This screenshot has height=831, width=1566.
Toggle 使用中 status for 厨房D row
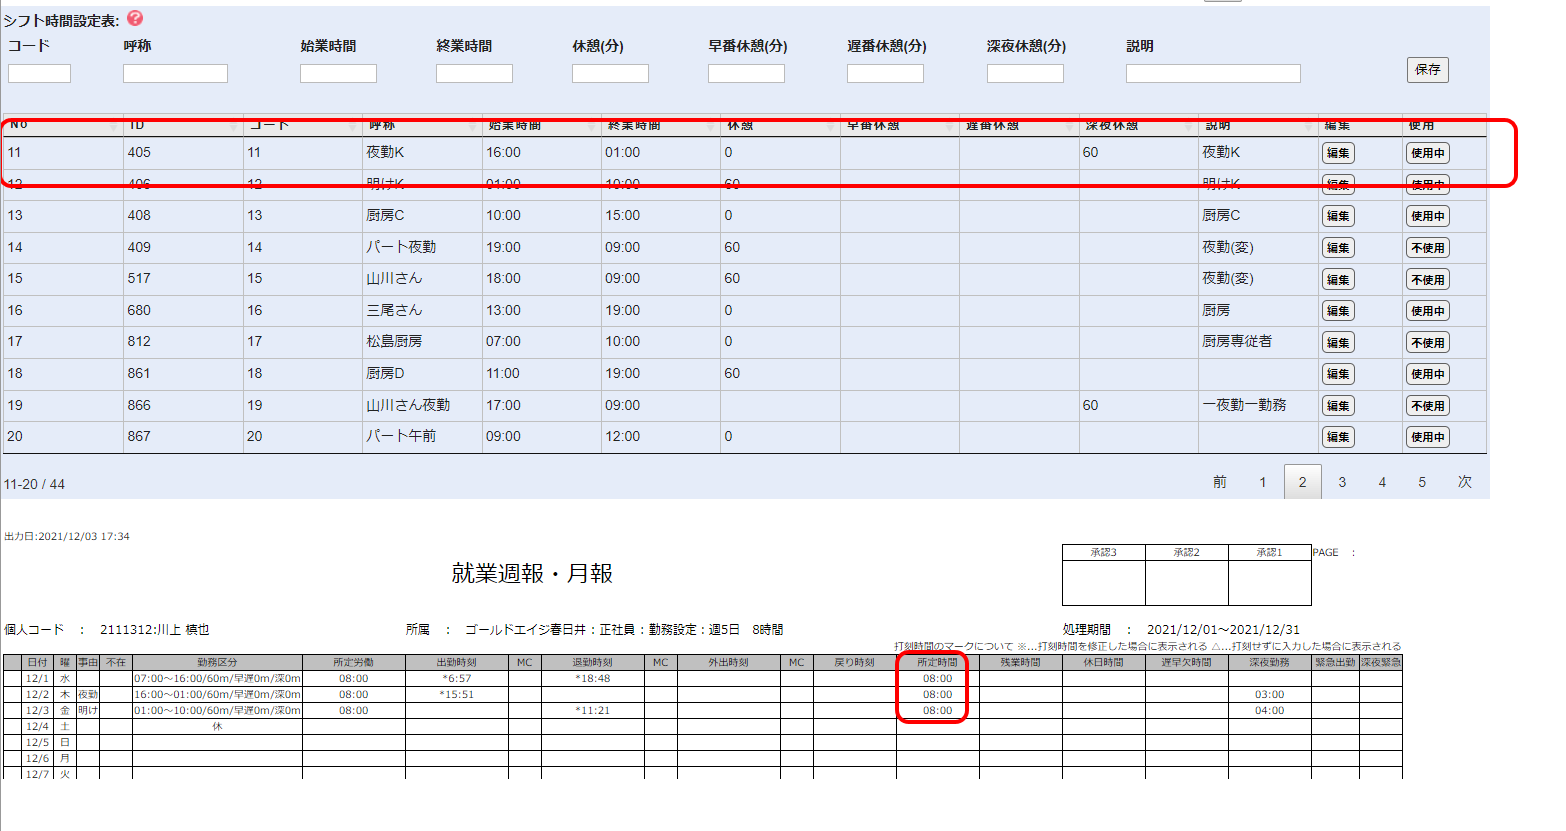1427,374
